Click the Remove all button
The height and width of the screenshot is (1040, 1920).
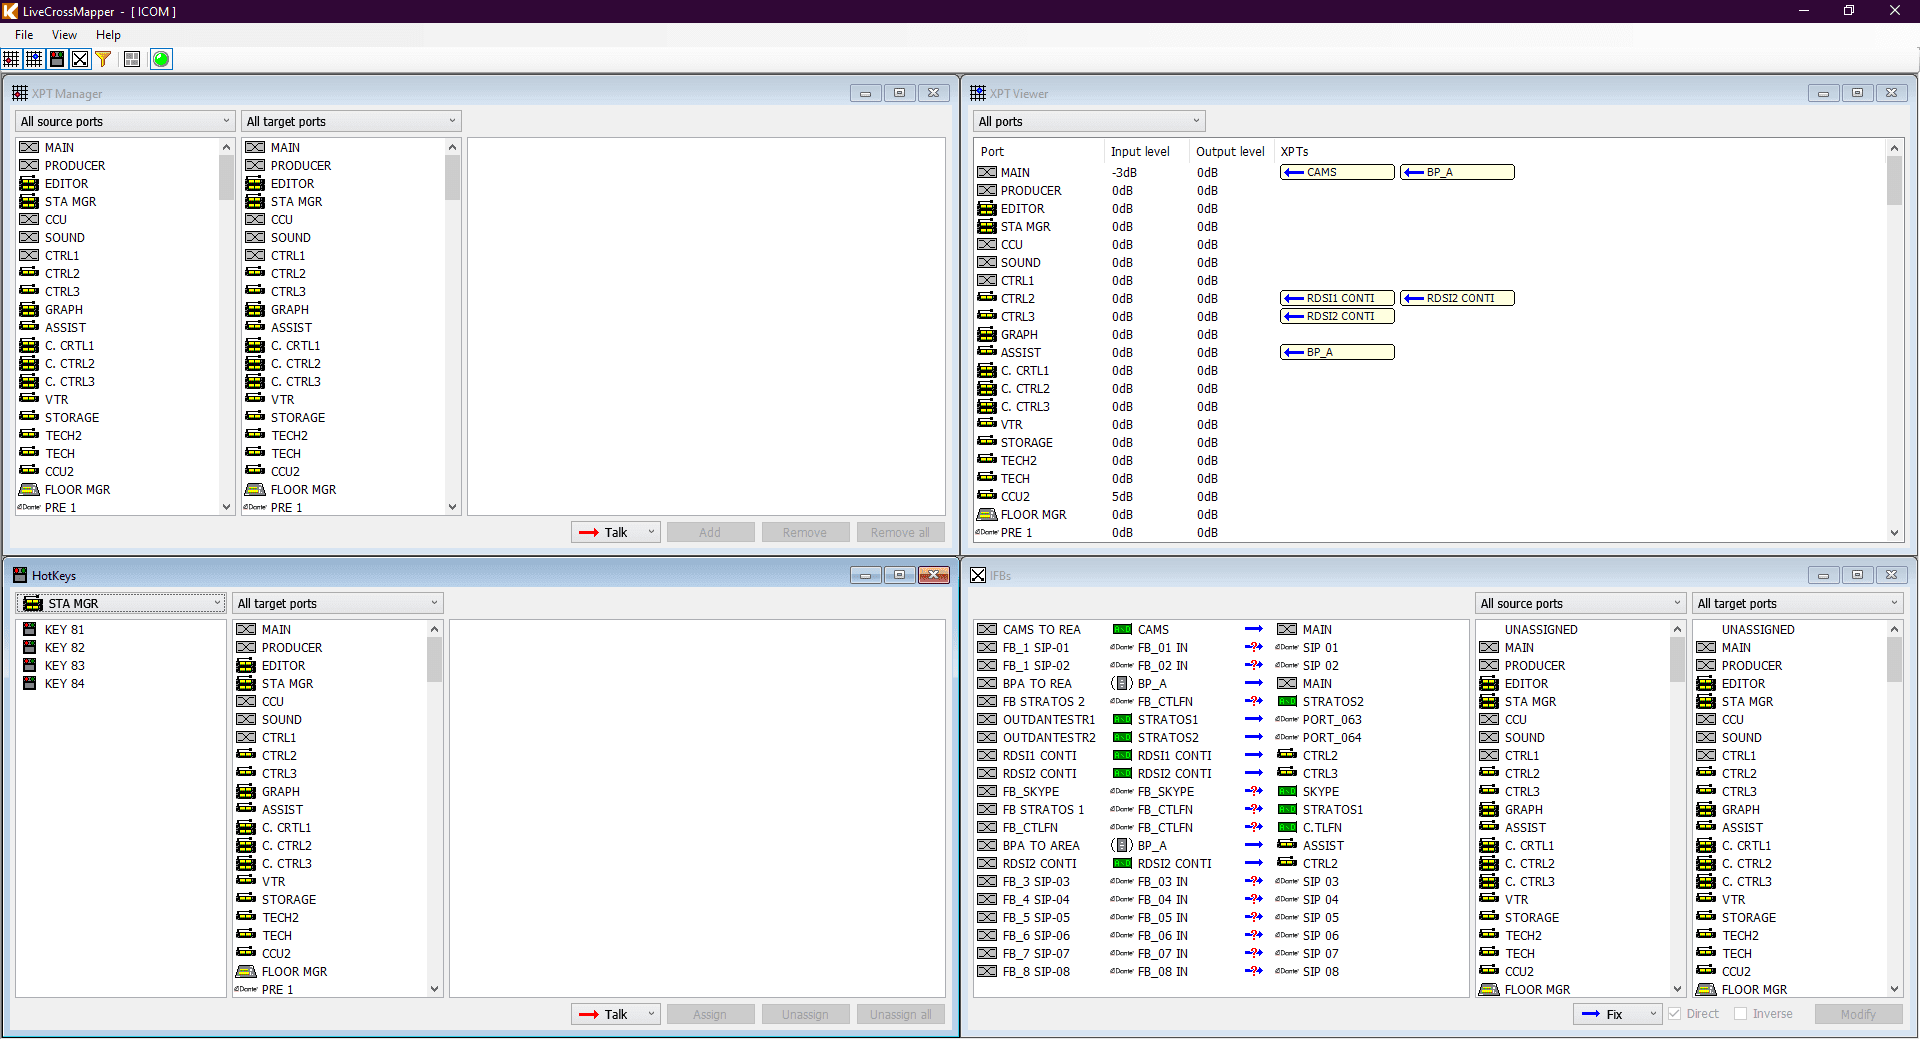point(900,532)
